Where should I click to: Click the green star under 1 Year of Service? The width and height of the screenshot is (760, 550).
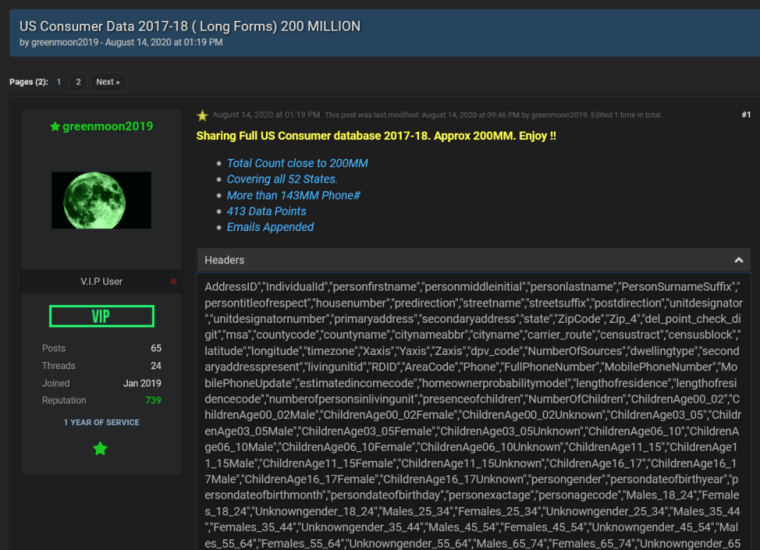tap(101, 449)
